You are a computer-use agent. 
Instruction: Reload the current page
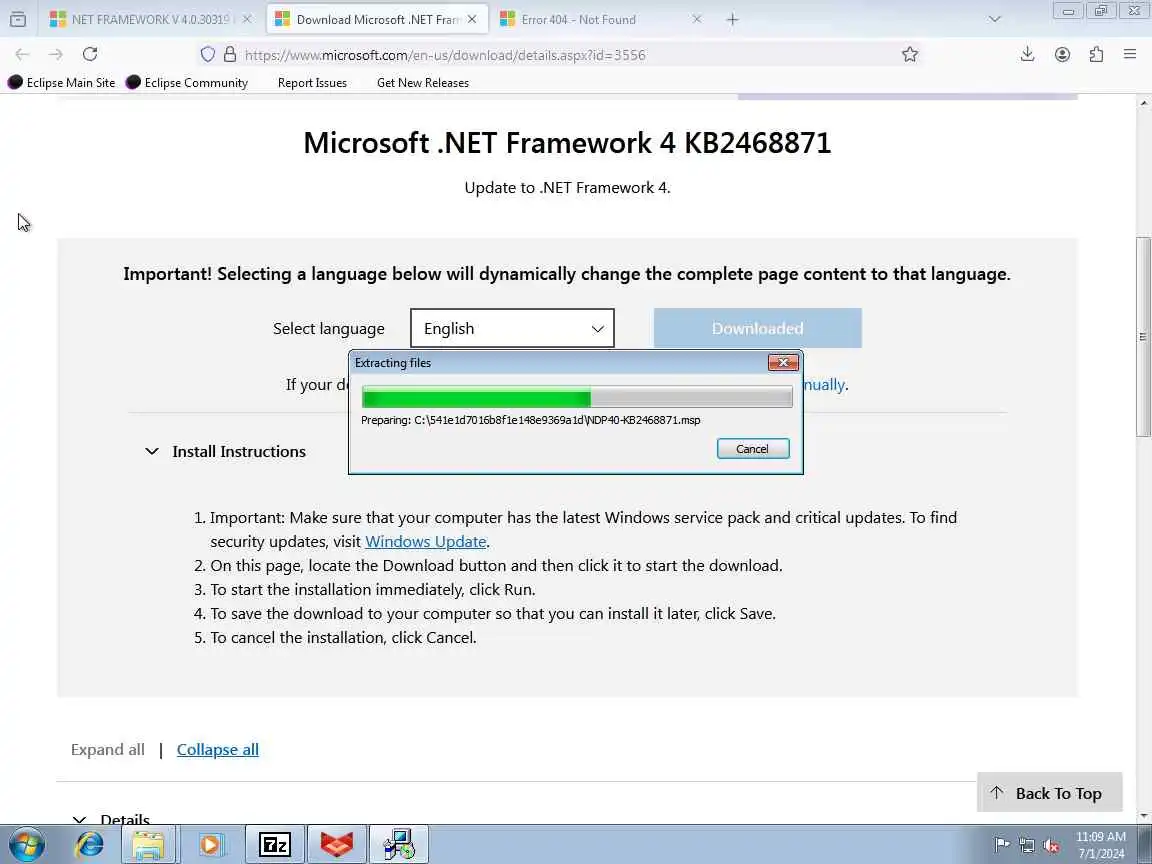click(90, 54)
